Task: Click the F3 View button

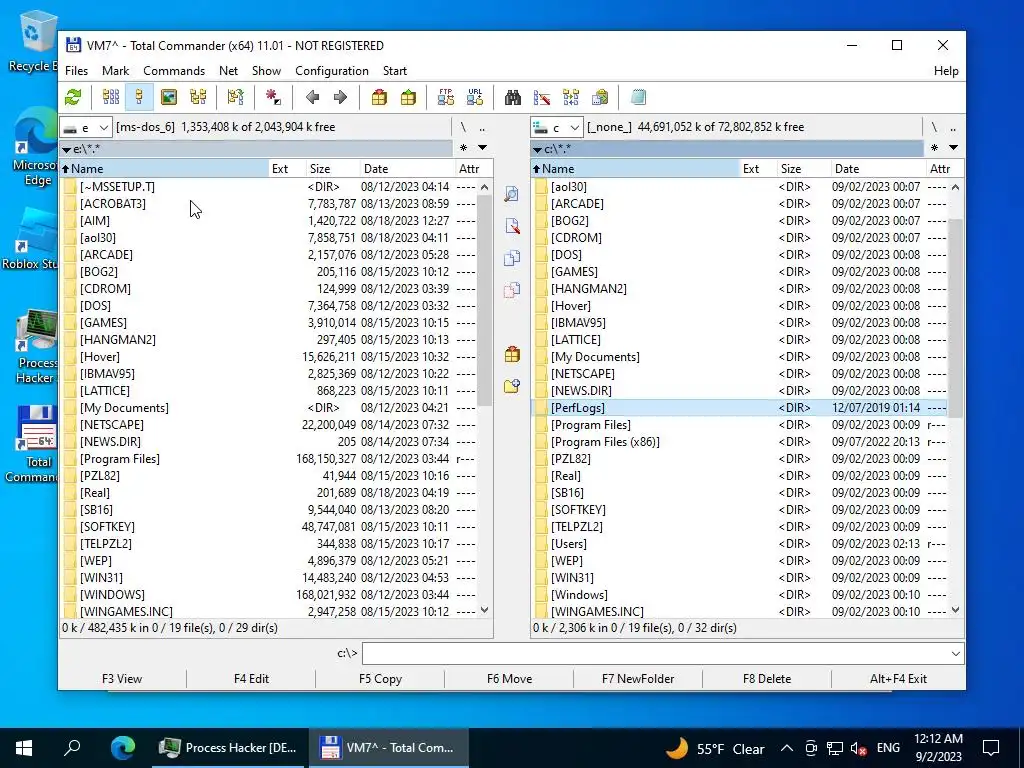Action: 122,679
